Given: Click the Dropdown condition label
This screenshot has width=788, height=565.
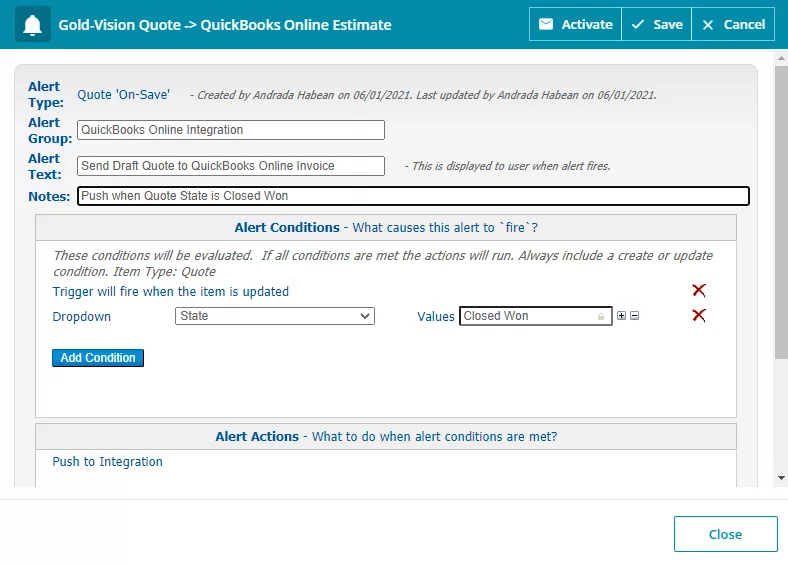Looking at the screenshot, I should tap(81, 317).
